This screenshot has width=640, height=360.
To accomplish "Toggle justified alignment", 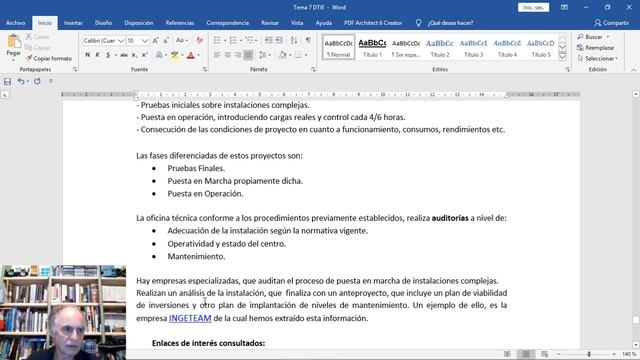I will (x=248, y=55).
